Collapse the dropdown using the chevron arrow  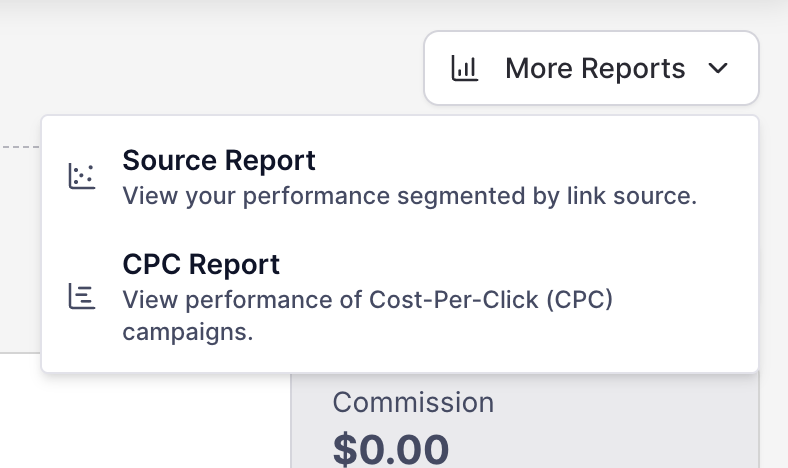click(x=718, y=68)
